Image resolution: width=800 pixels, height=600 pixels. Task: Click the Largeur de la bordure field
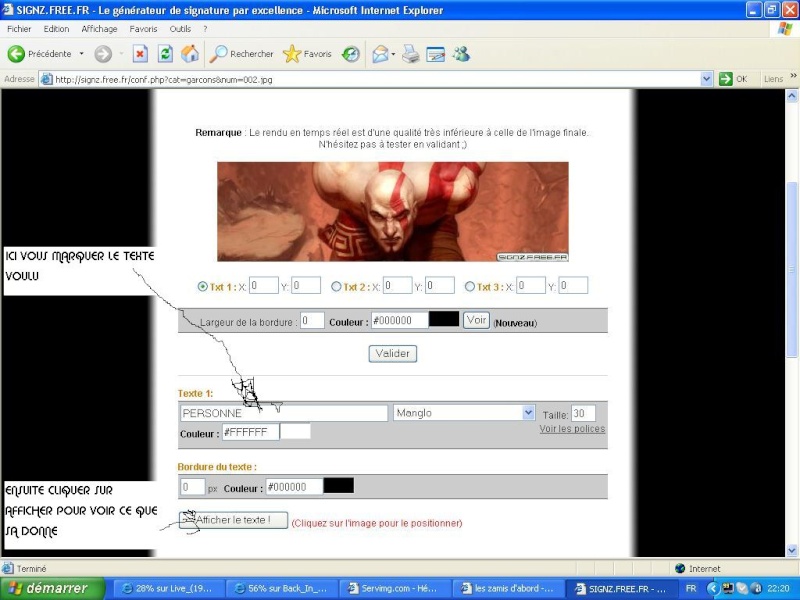pyautogui.click(x=312, y=320)
